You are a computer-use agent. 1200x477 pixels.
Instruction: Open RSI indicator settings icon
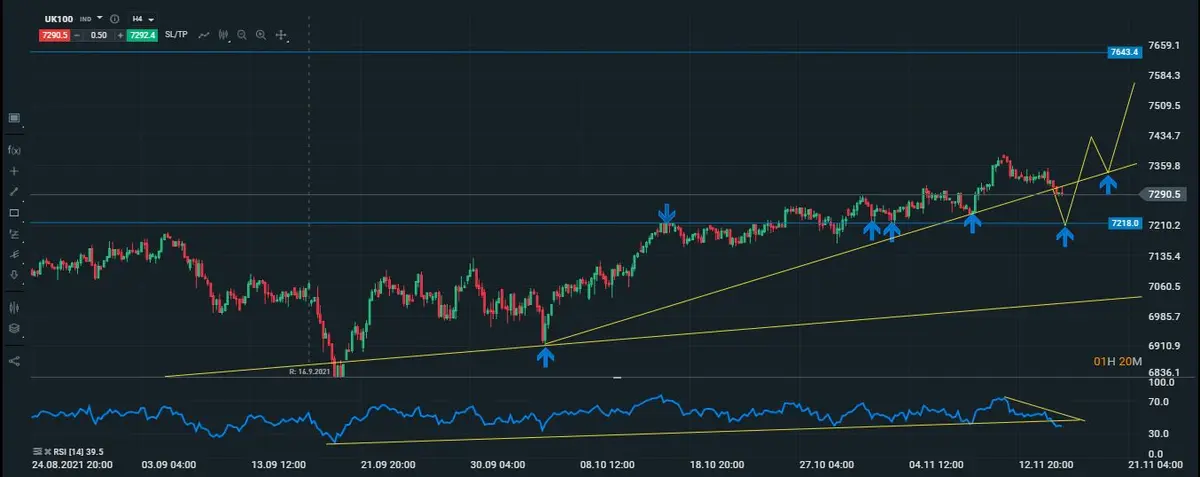(38, 451)
